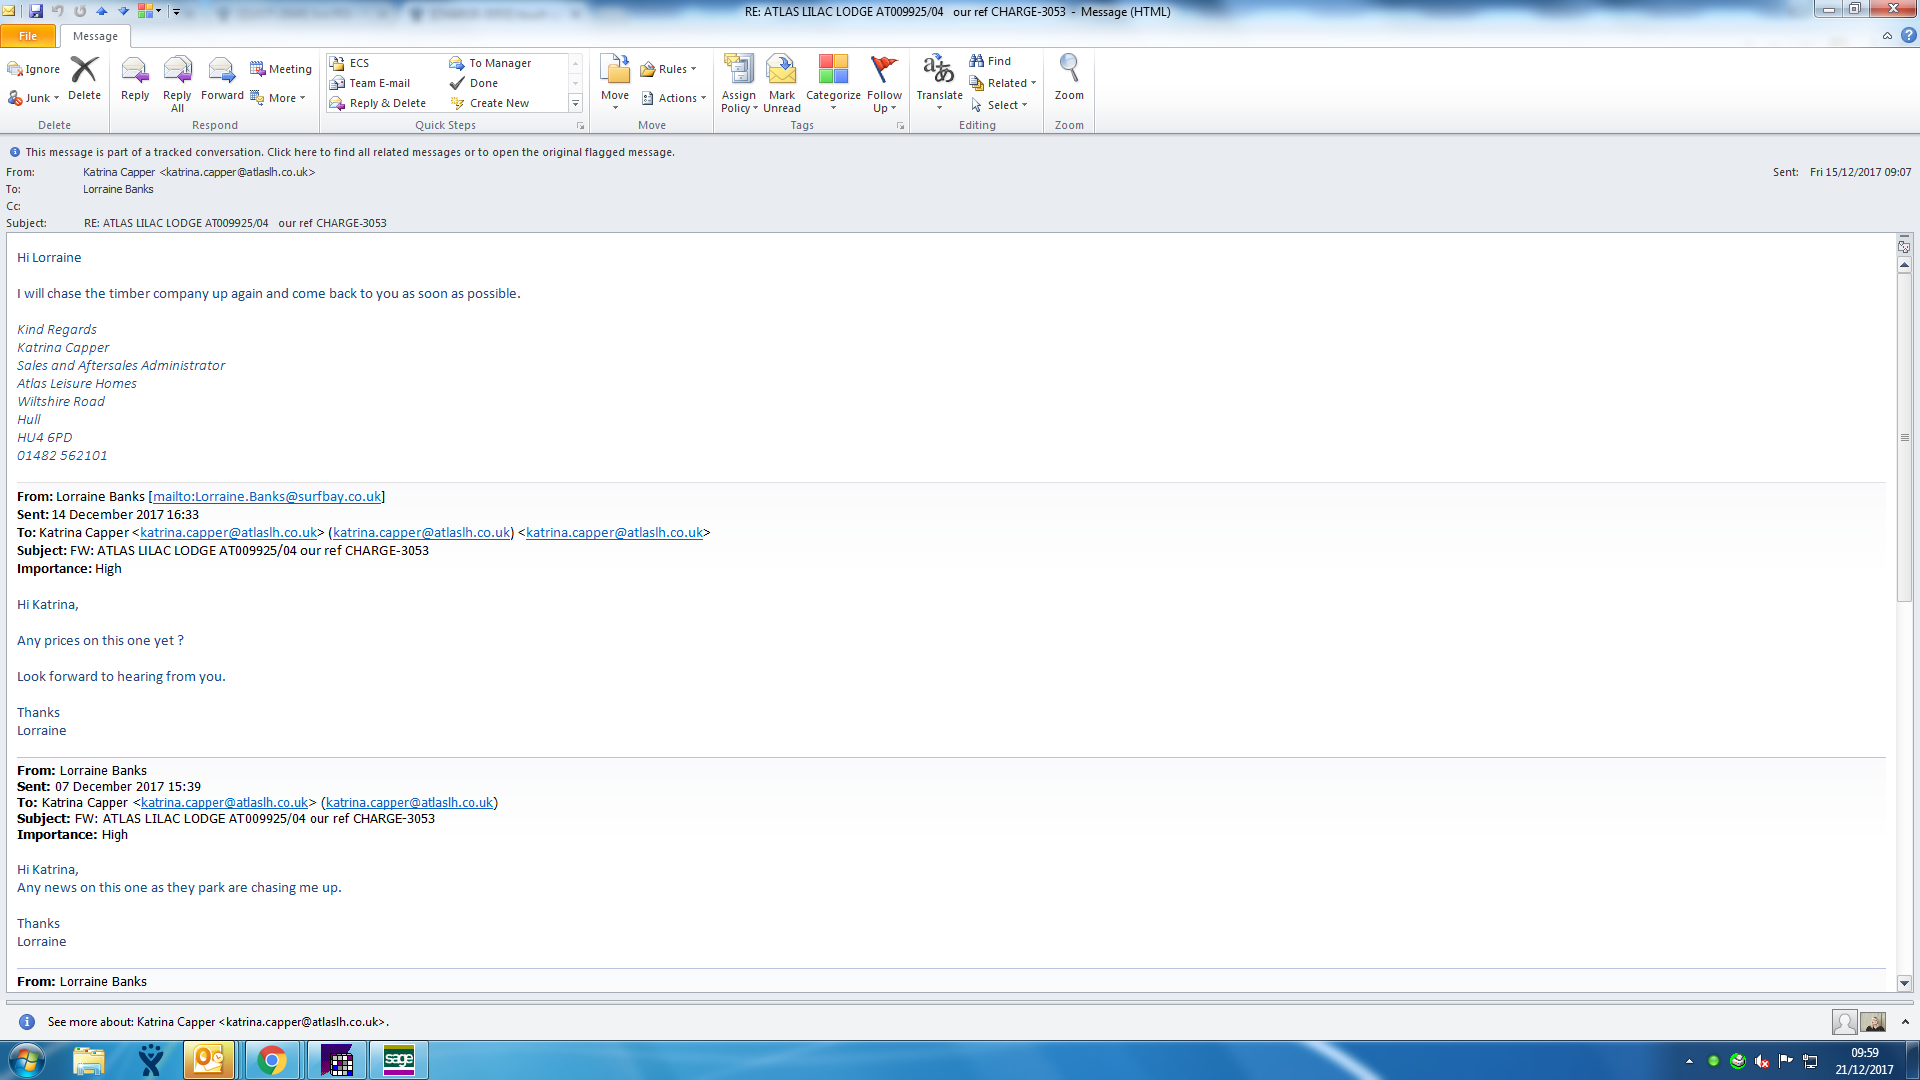Mark the message as Unread
Screen dimensions: 1920x1080
pyautogui.click(x=781, y=82)
